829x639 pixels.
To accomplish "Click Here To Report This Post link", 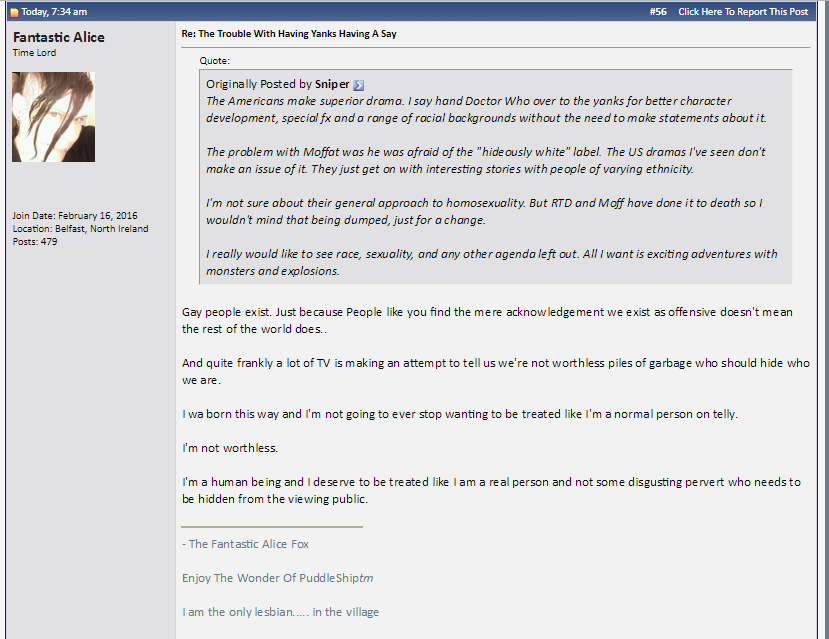I will tap(743, 12).
